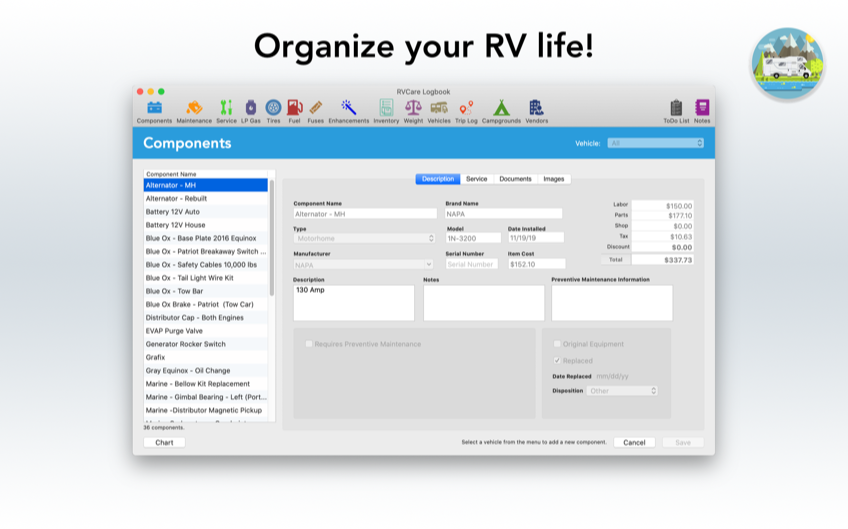This screenshot has width=848, height=529.
Task: Open the Disposition dropdown
Action: click(622, 391)
